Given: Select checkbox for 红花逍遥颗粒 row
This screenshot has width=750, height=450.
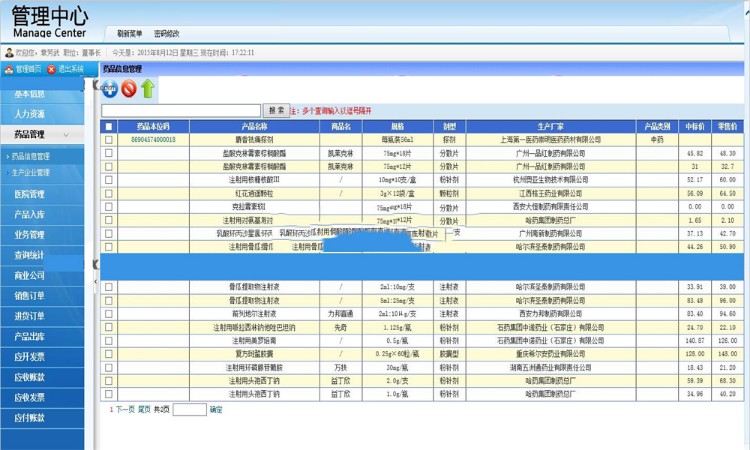Looking at the screenshot, I should click(x=109, y=193).
